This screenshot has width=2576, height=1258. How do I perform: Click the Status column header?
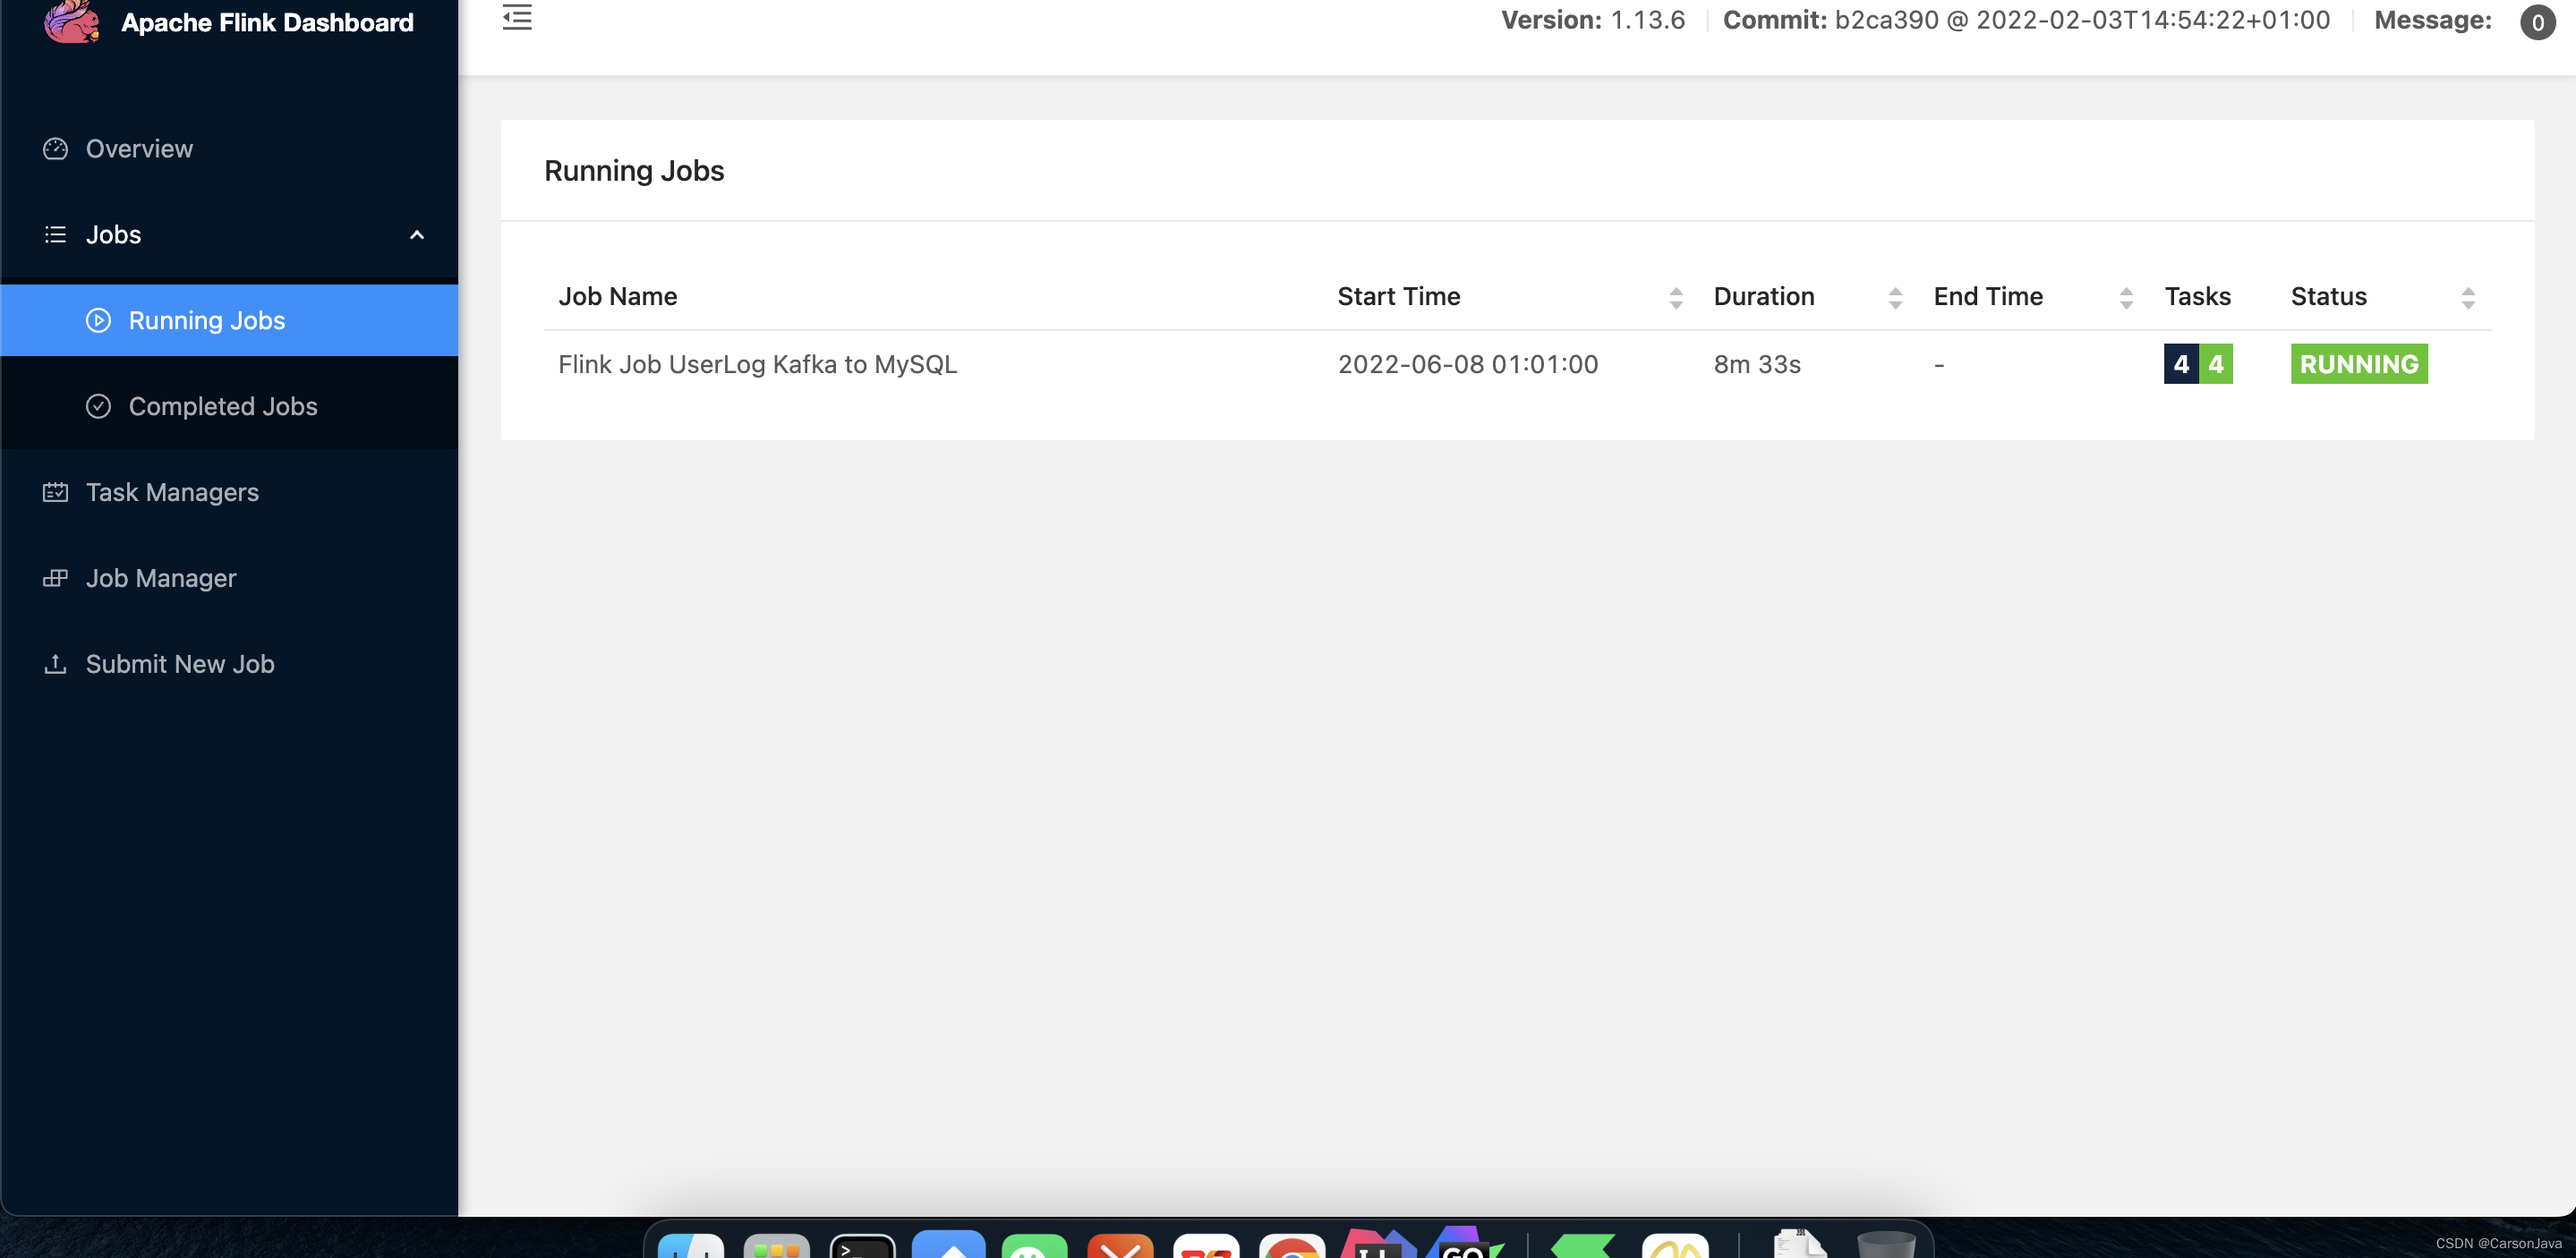coord(2329,296)
